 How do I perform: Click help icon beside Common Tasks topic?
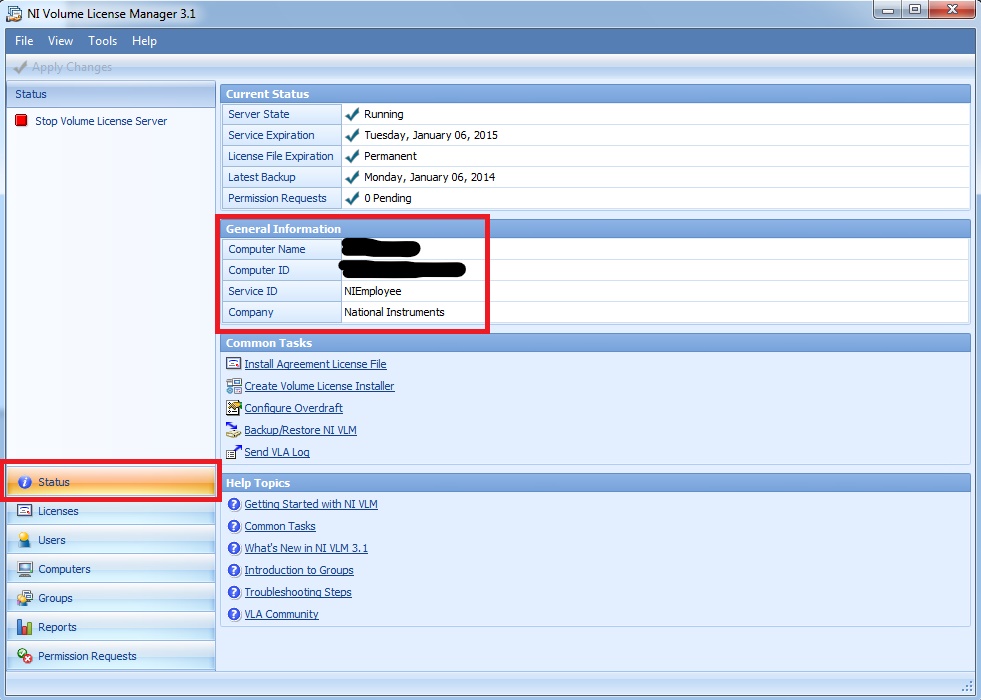tap(234, 525)
